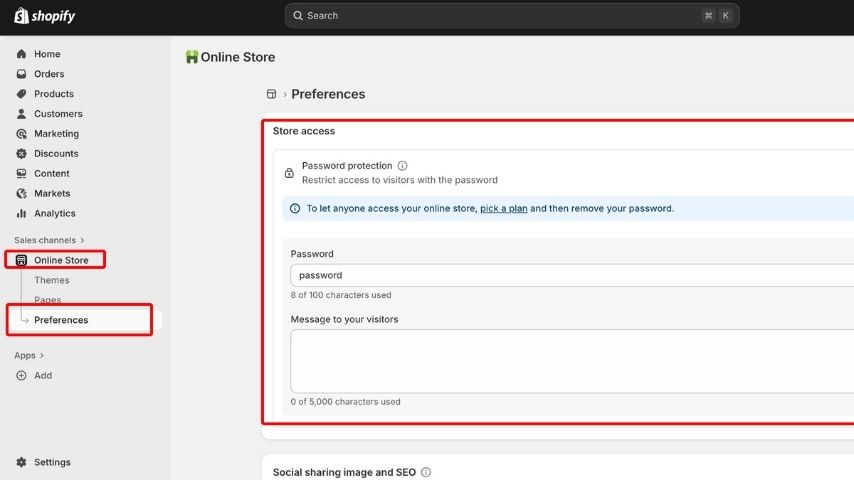
Task: Click the Markets globe icon
Action: coord(21,193)
